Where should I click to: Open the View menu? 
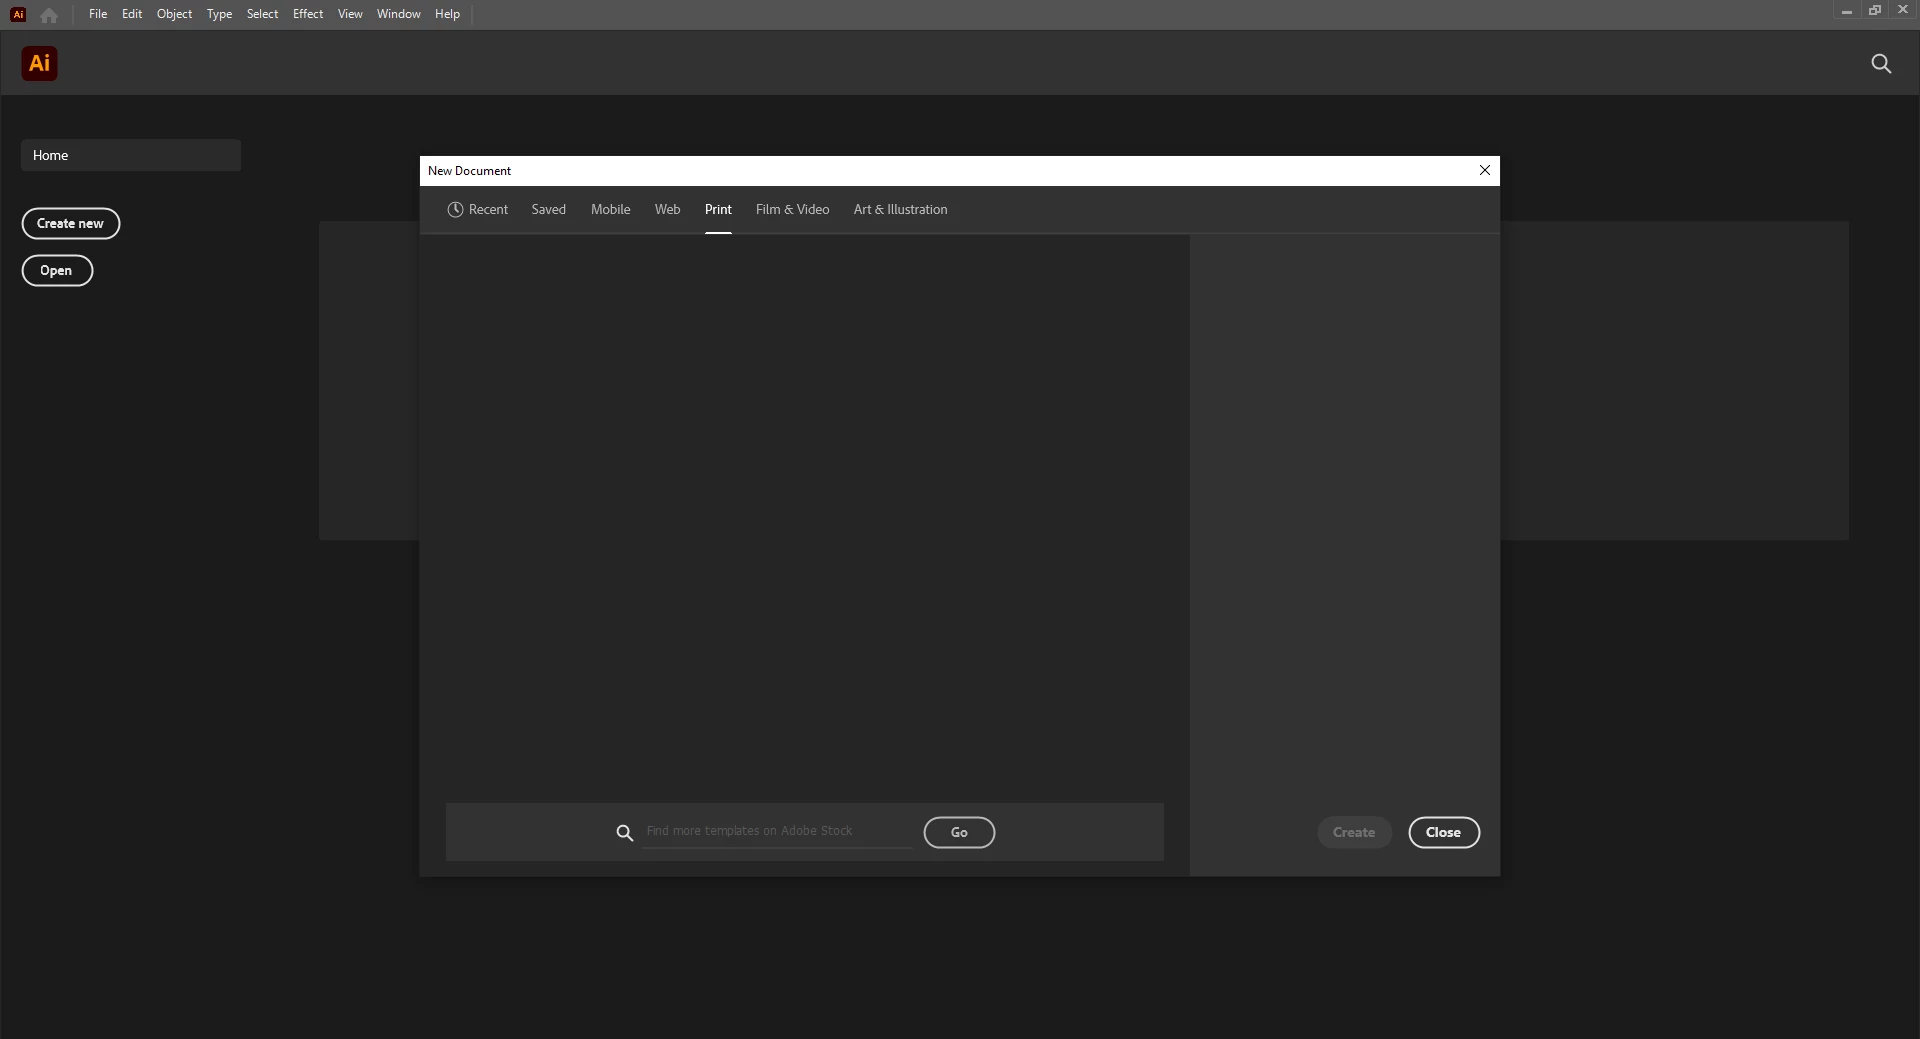point(350,14)
